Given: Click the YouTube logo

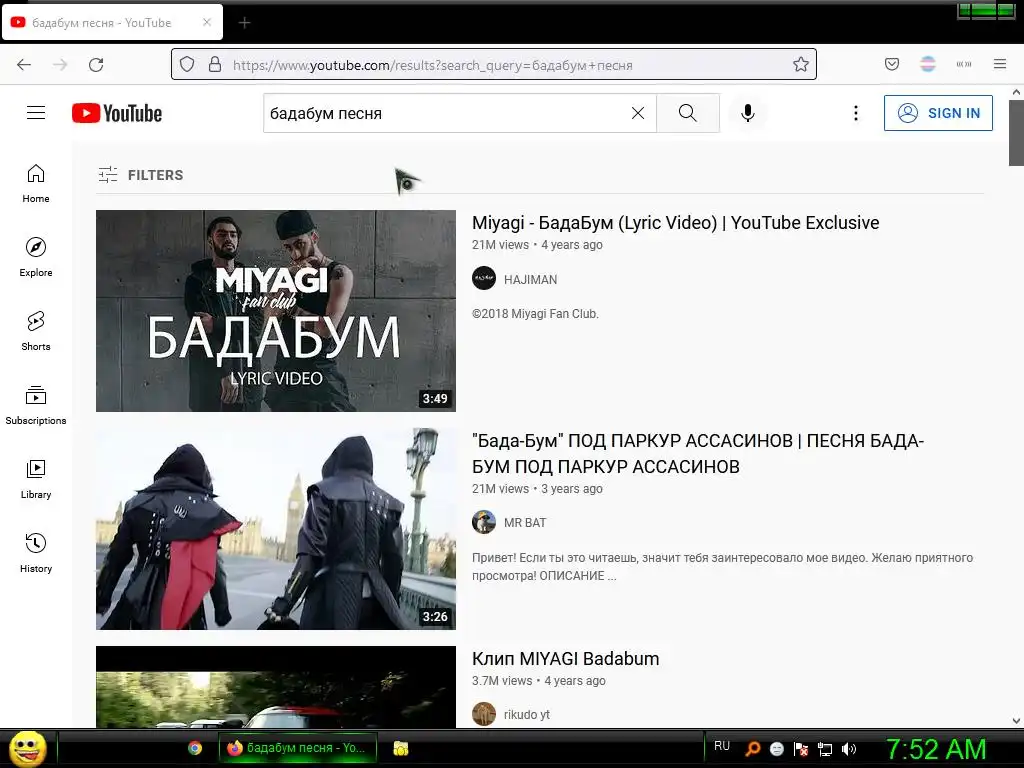Looking at the screenshot, I should [117, 113].
